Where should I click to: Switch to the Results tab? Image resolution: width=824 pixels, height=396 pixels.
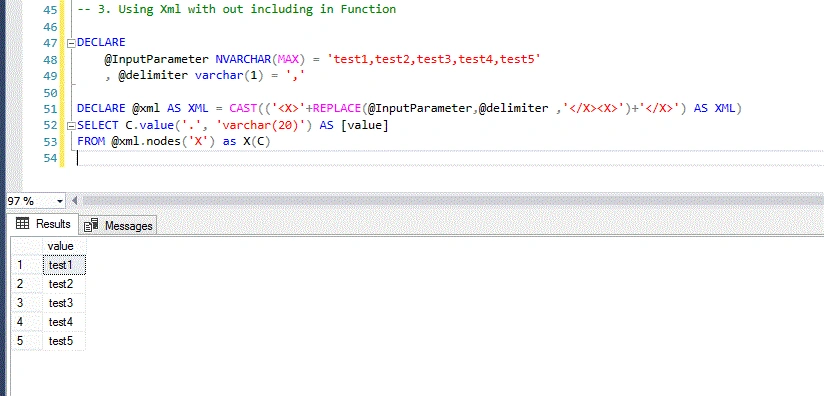click(x=44, y=224)
